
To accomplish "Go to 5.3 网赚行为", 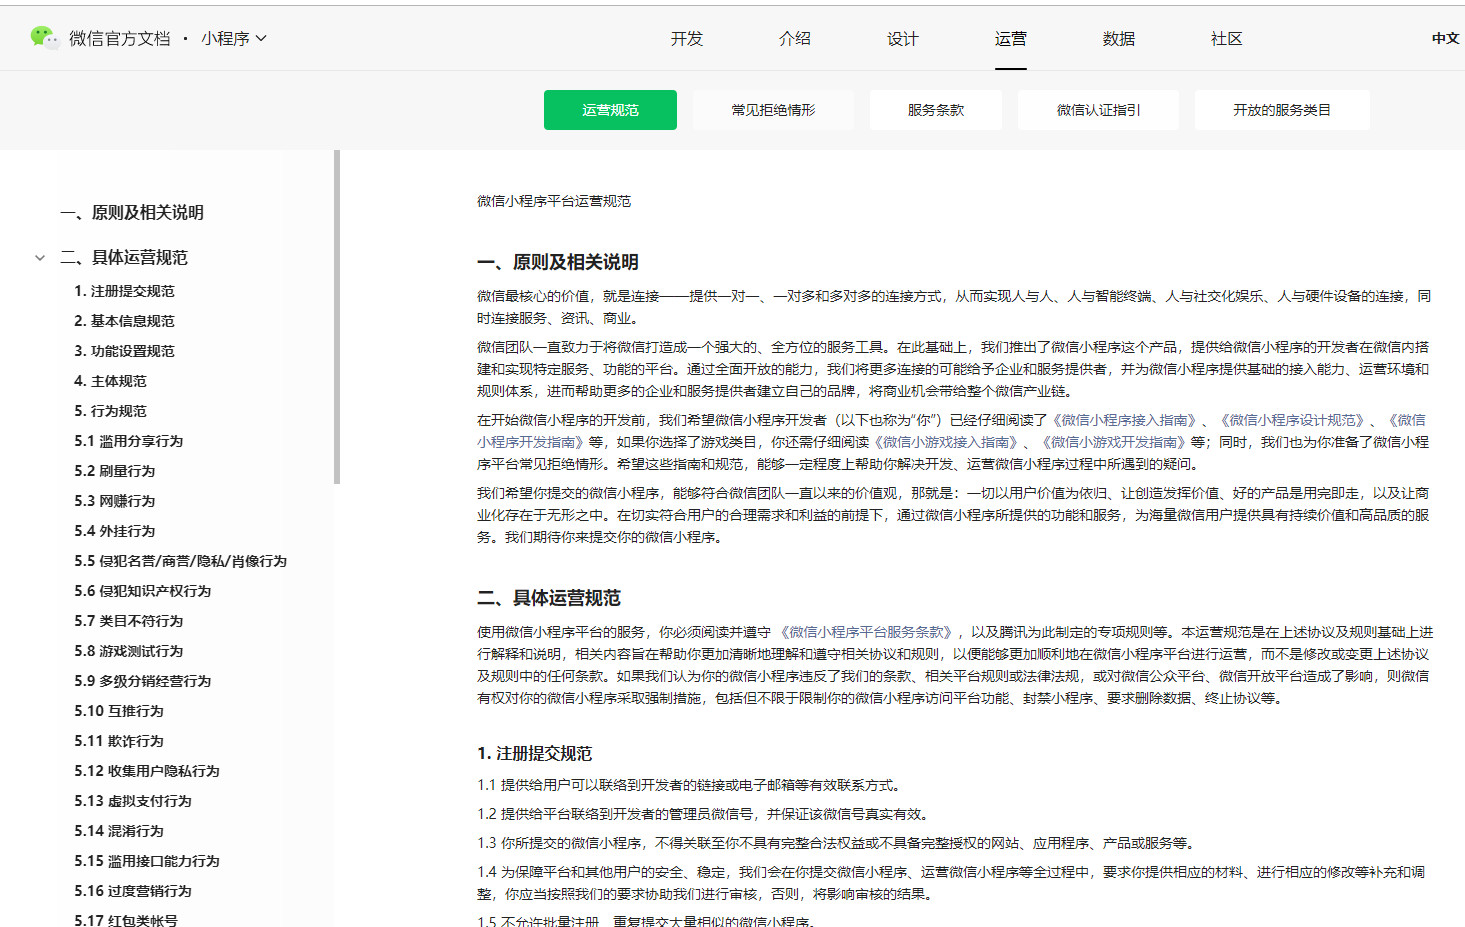I will 115,501.
